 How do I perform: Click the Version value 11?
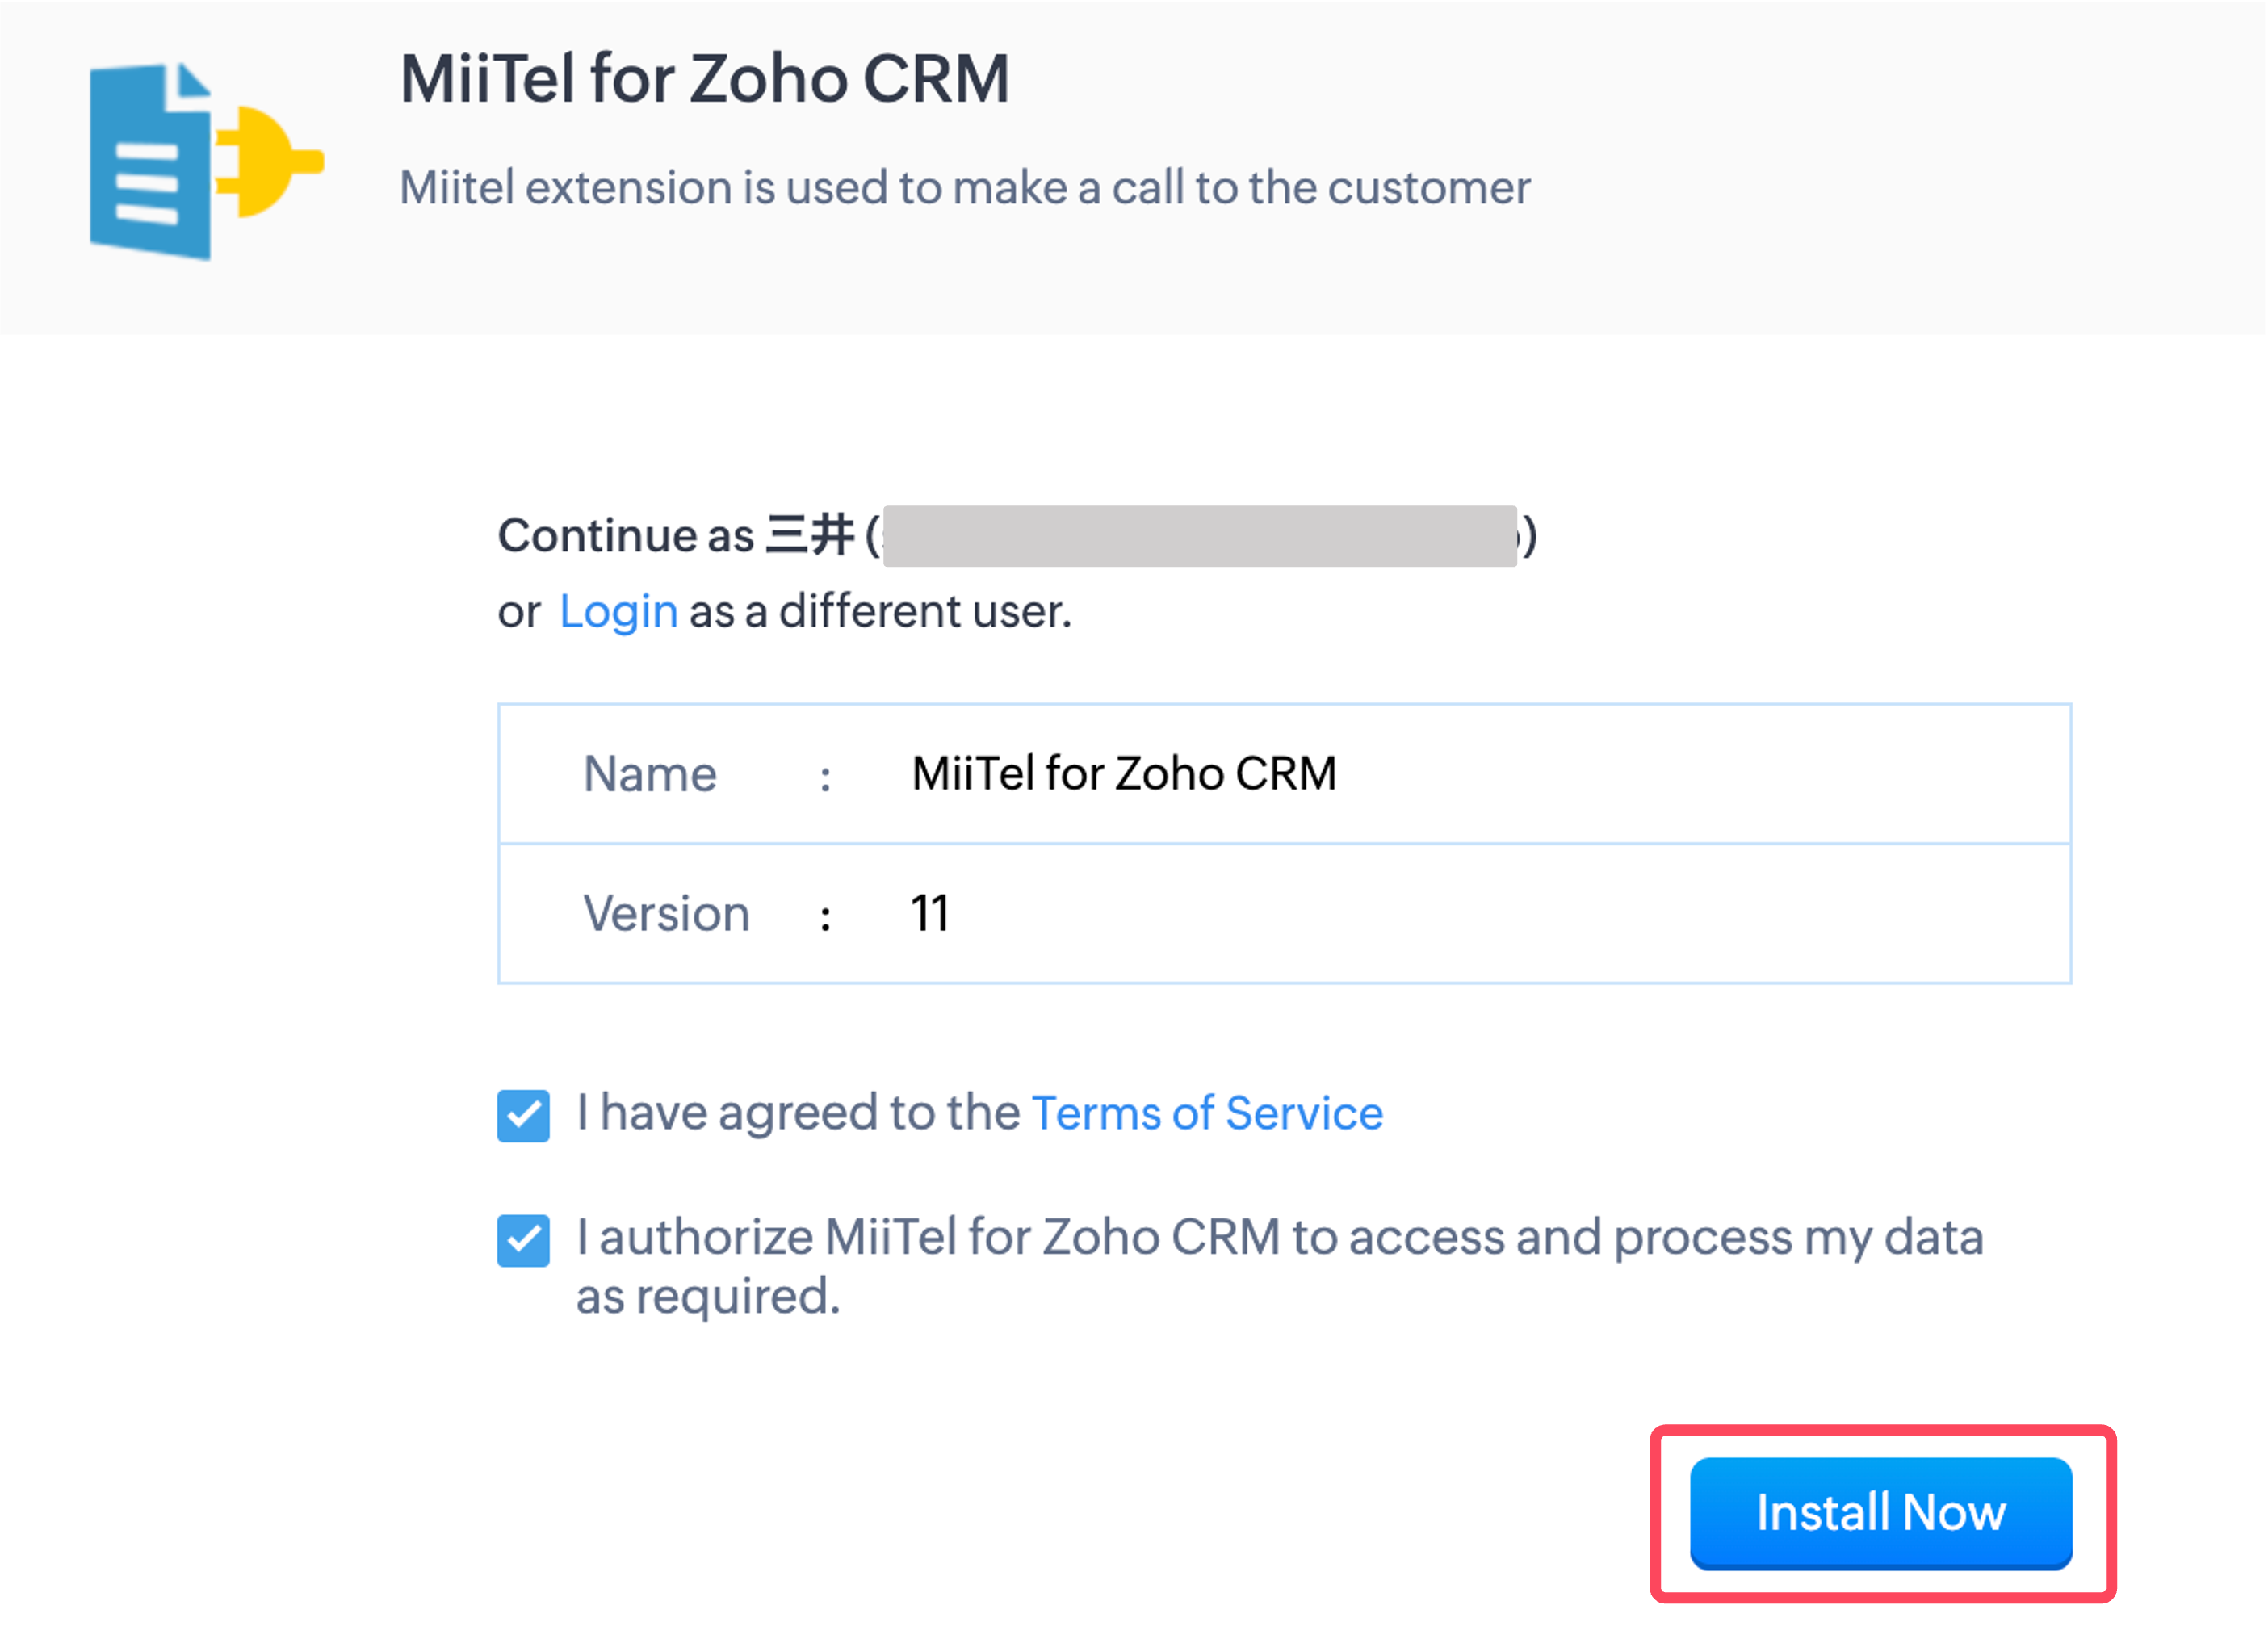[x=931, y=914]
